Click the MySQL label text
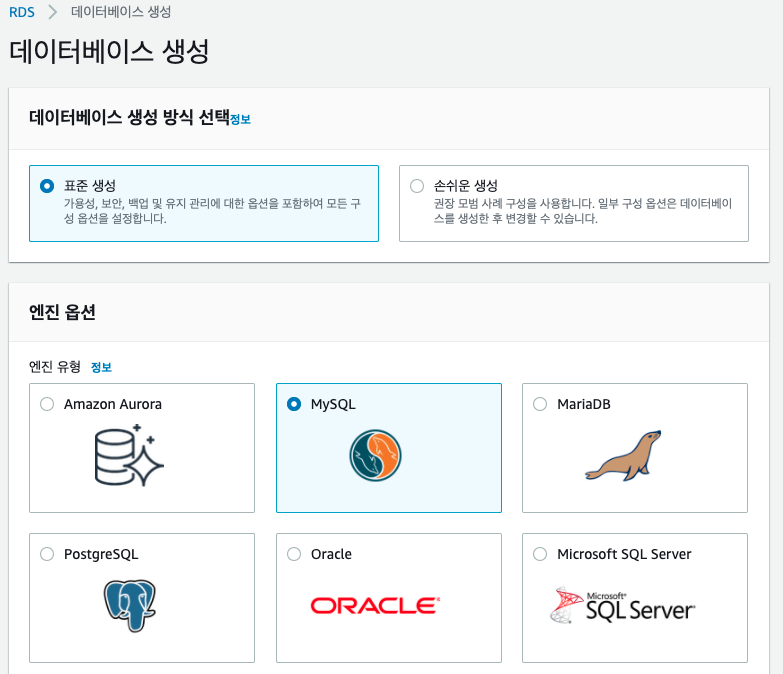 333,404
